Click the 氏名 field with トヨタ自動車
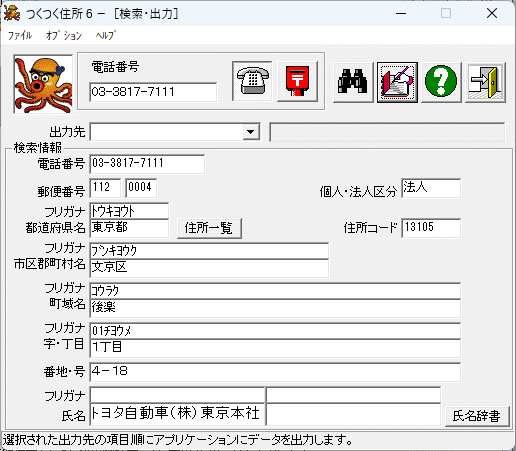The height and width of the screenshot is (451, 516). pyautogui.click(x=177, y=414)
